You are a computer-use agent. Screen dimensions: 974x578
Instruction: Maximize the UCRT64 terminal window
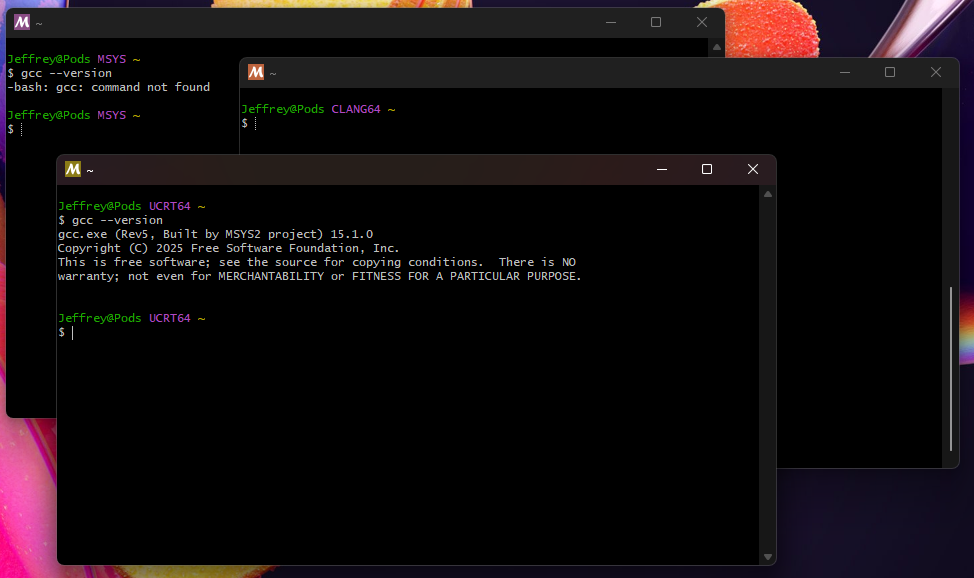(707, 169)
